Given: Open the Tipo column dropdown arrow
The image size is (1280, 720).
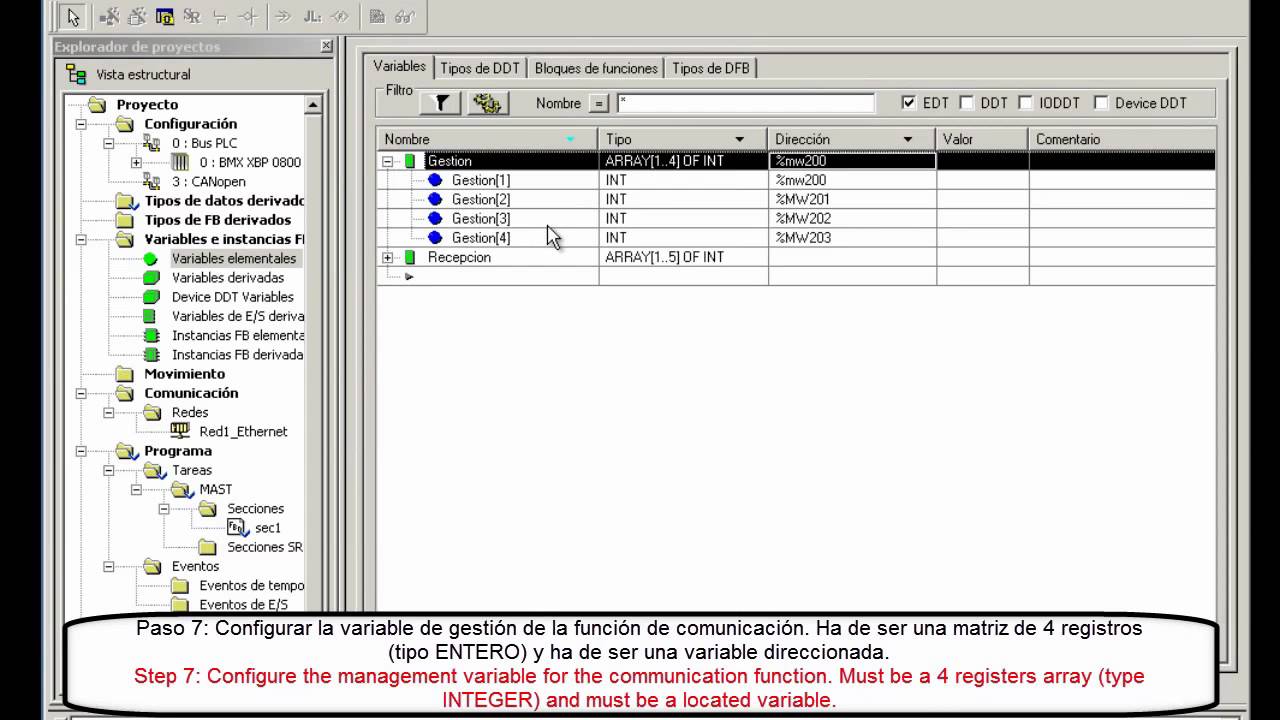Looking at the screenshot, I should tap(740, 140).
